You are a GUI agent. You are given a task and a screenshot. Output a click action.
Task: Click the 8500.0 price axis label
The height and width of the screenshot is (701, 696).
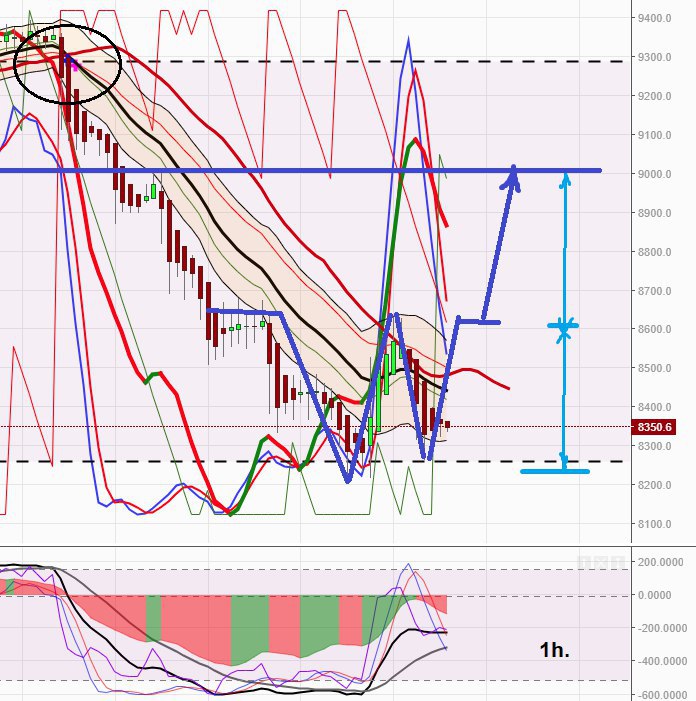[x=654, y=368]
